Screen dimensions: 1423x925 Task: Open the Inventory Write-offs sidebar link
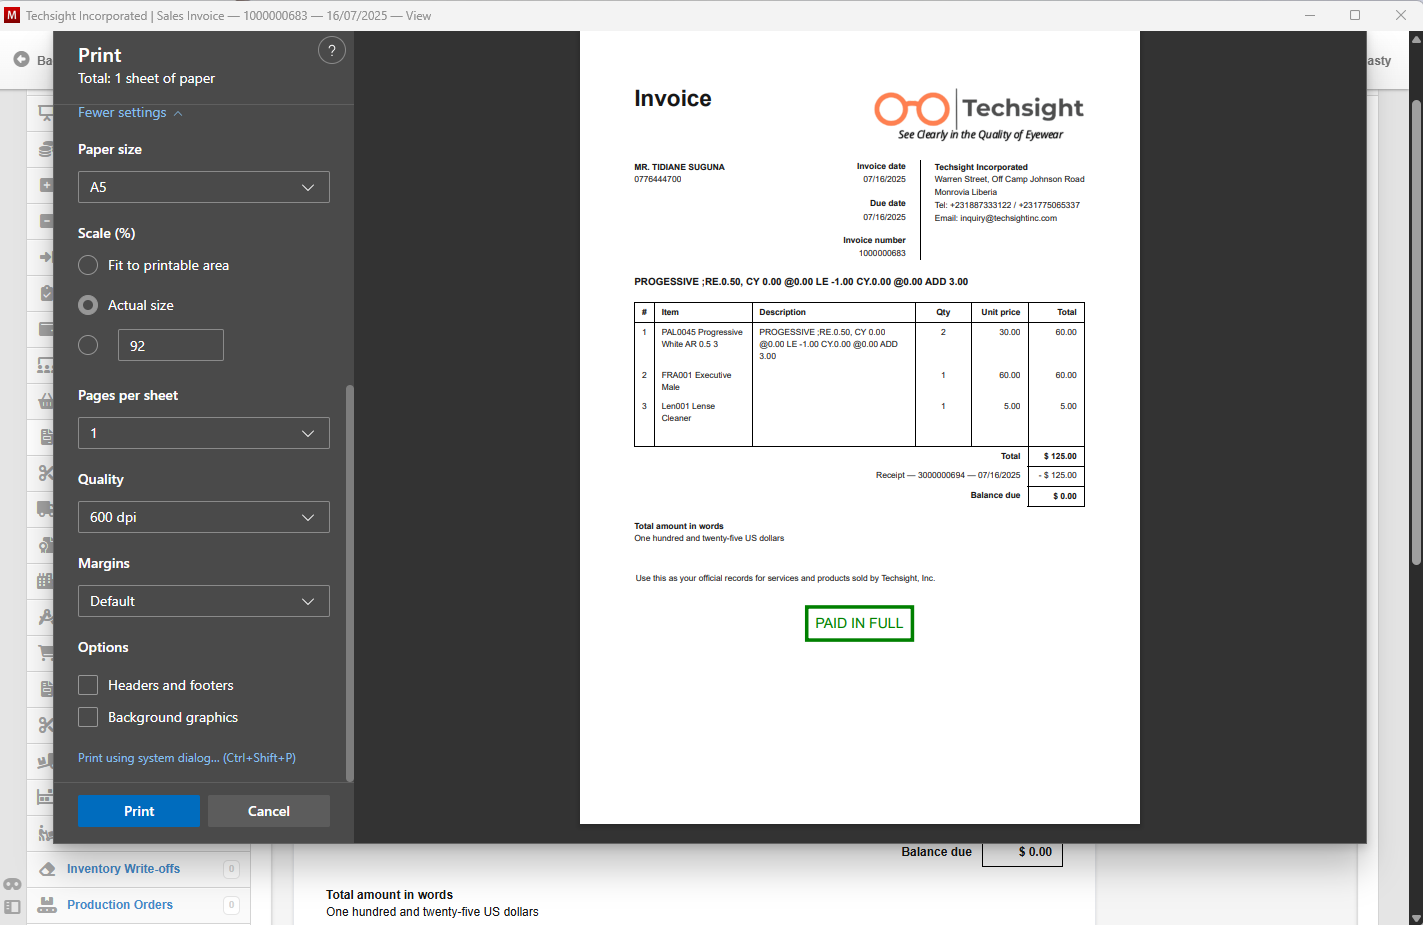(124, 869)
